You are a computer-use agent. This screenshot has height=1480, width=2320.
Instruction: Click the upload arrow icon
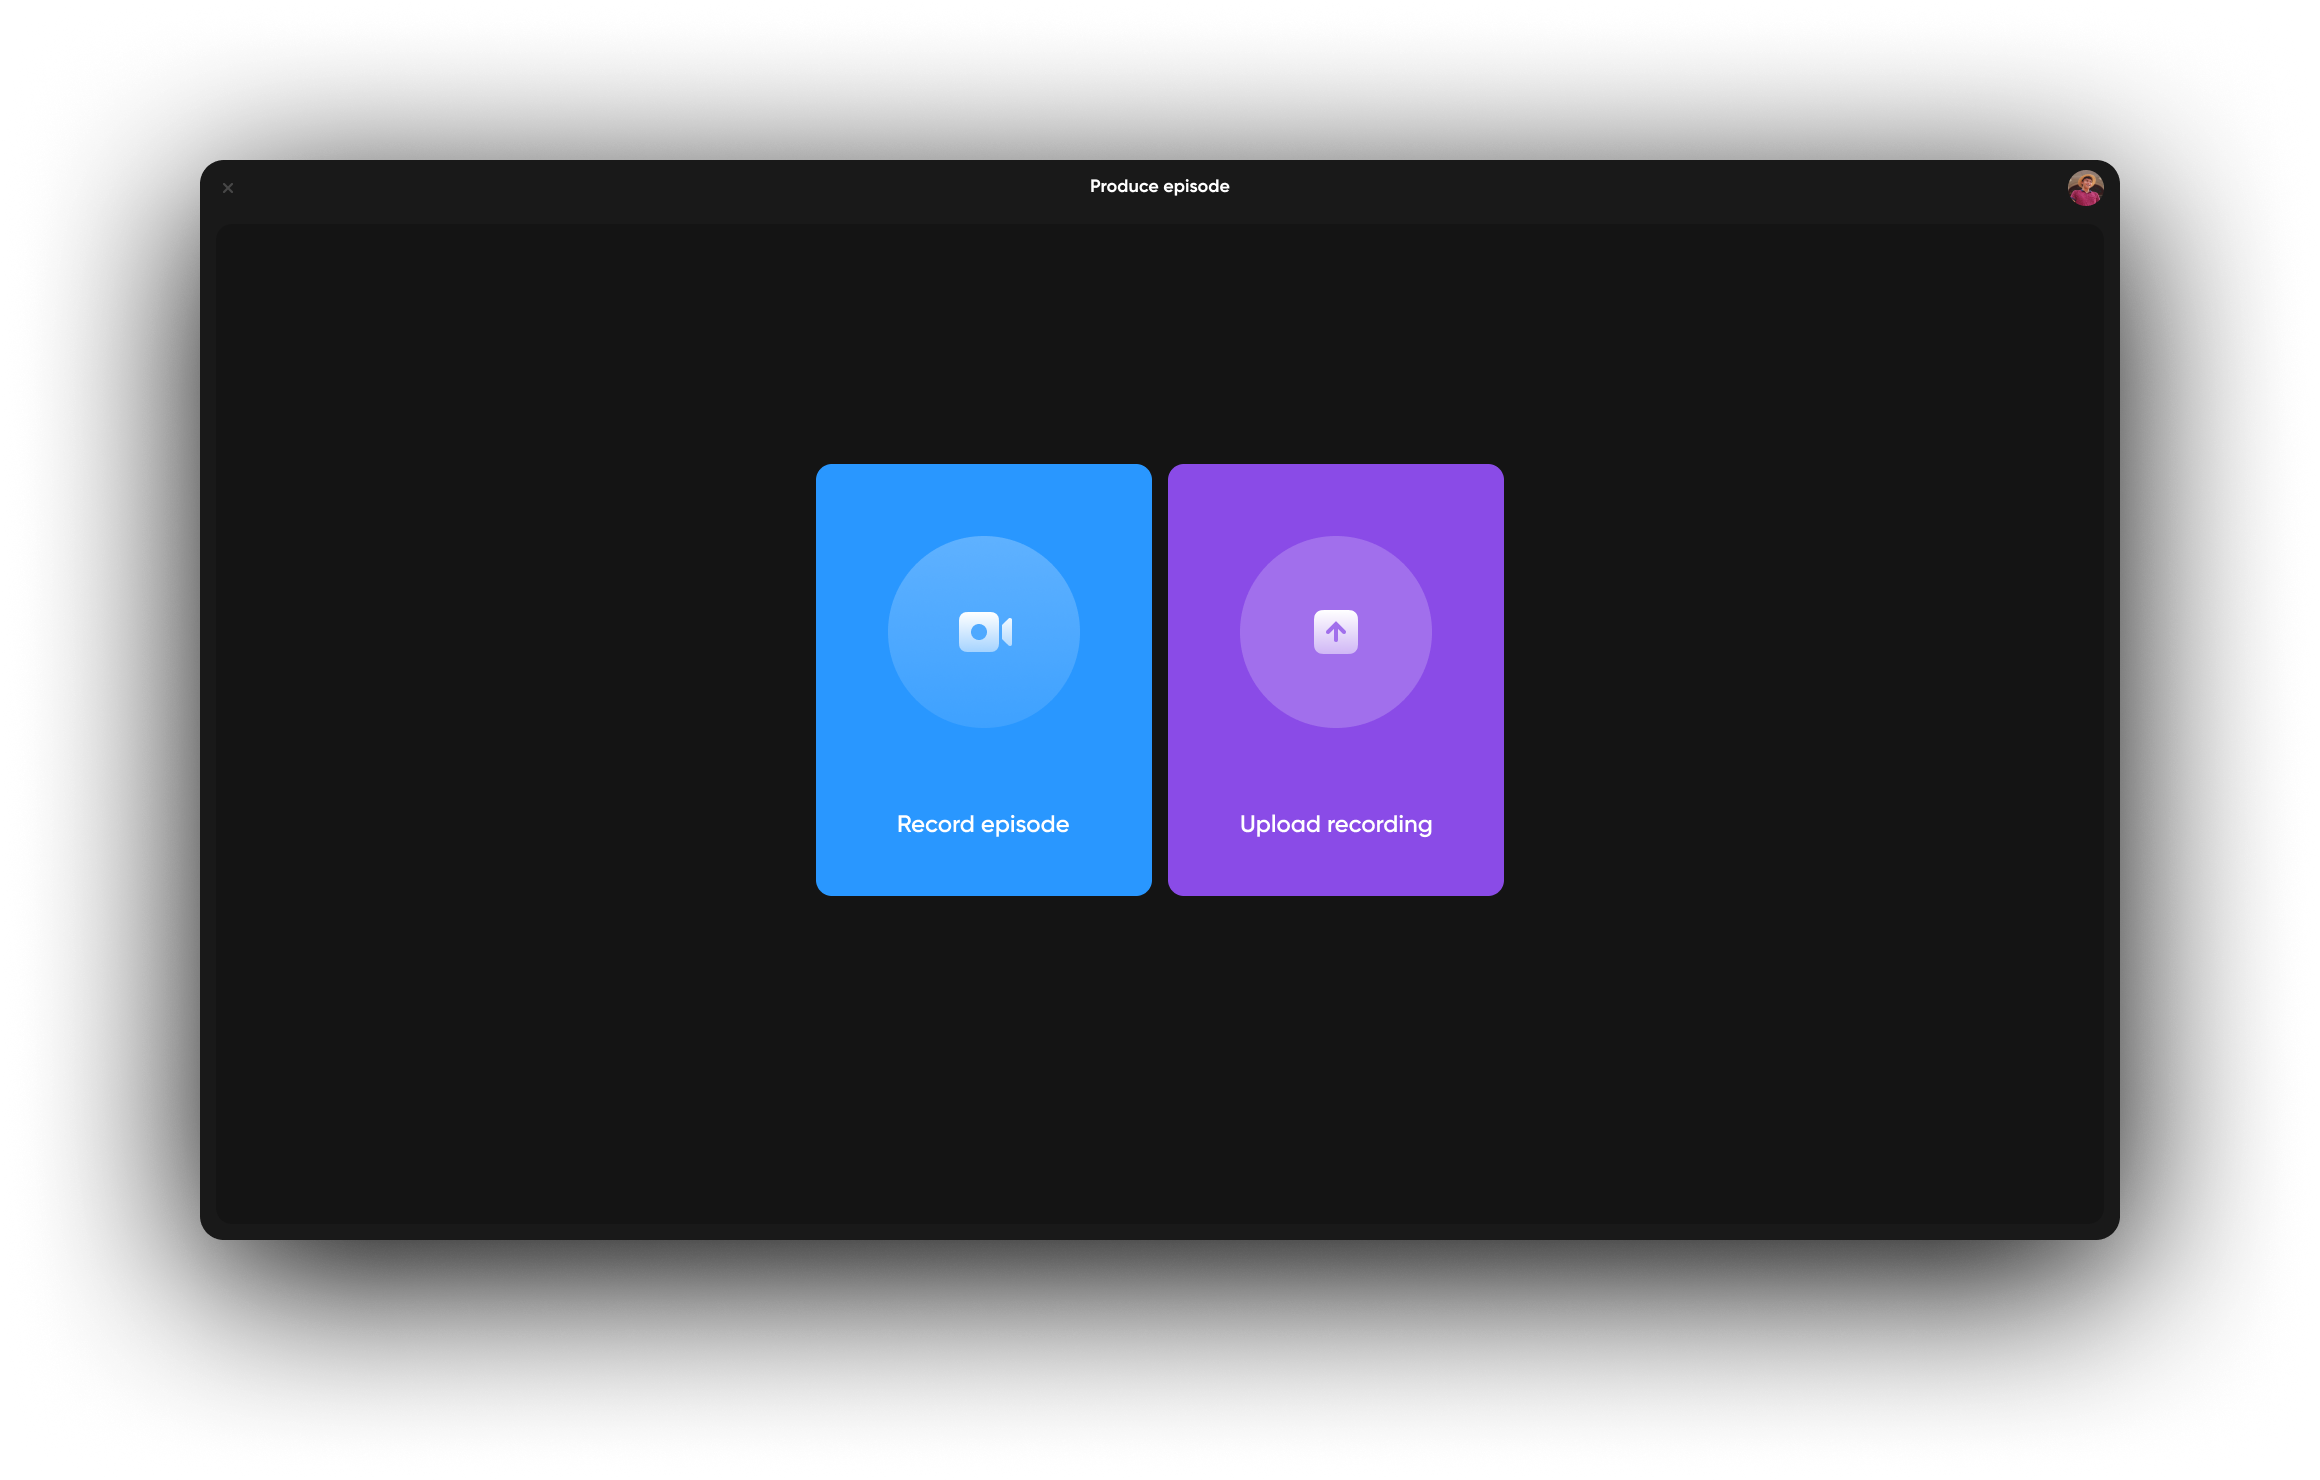coord(1336,632)
